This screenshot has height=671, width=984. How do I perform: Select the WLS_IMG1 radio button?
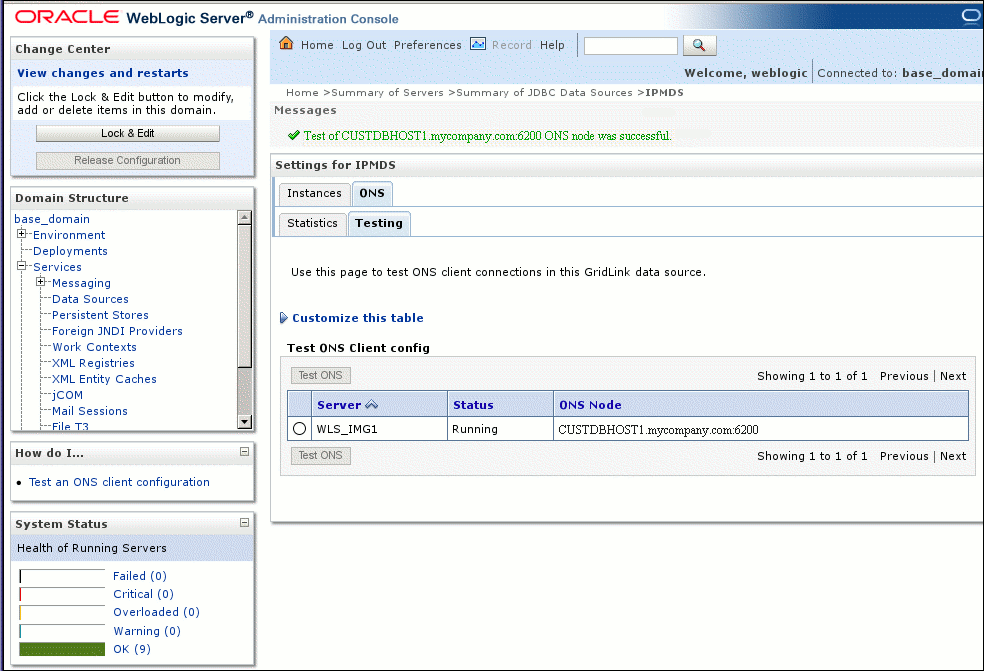[299, 429]
